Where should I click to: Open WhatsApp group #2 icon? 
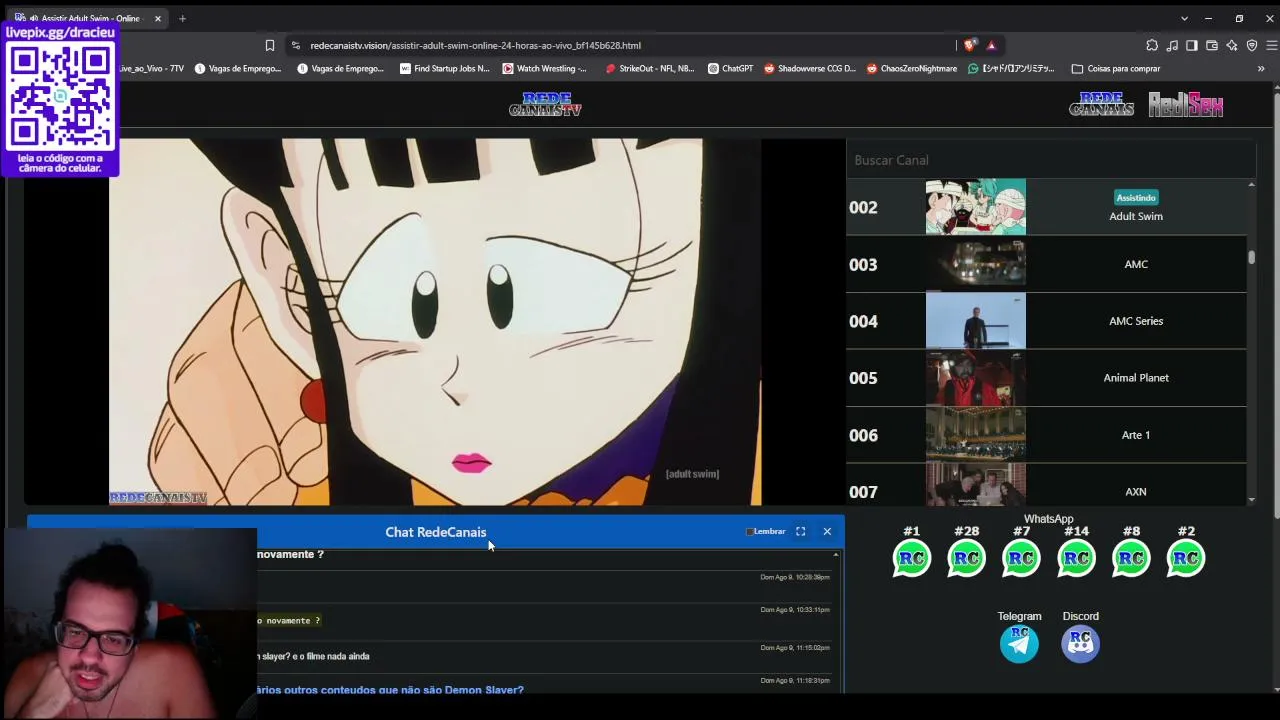[1186, 558]
